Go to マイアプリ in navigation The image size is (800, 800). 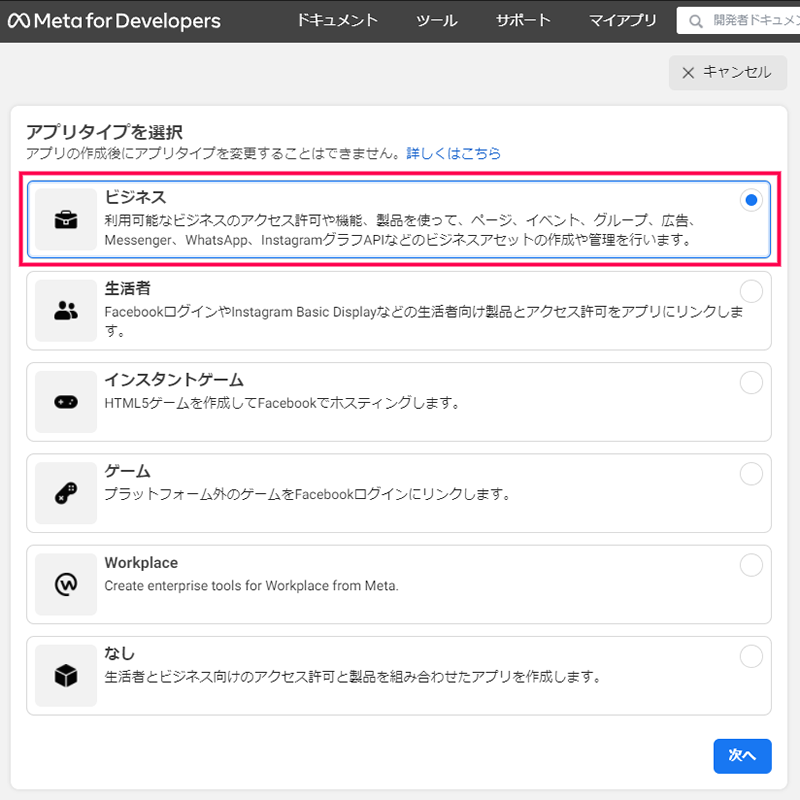pos(623,21)
